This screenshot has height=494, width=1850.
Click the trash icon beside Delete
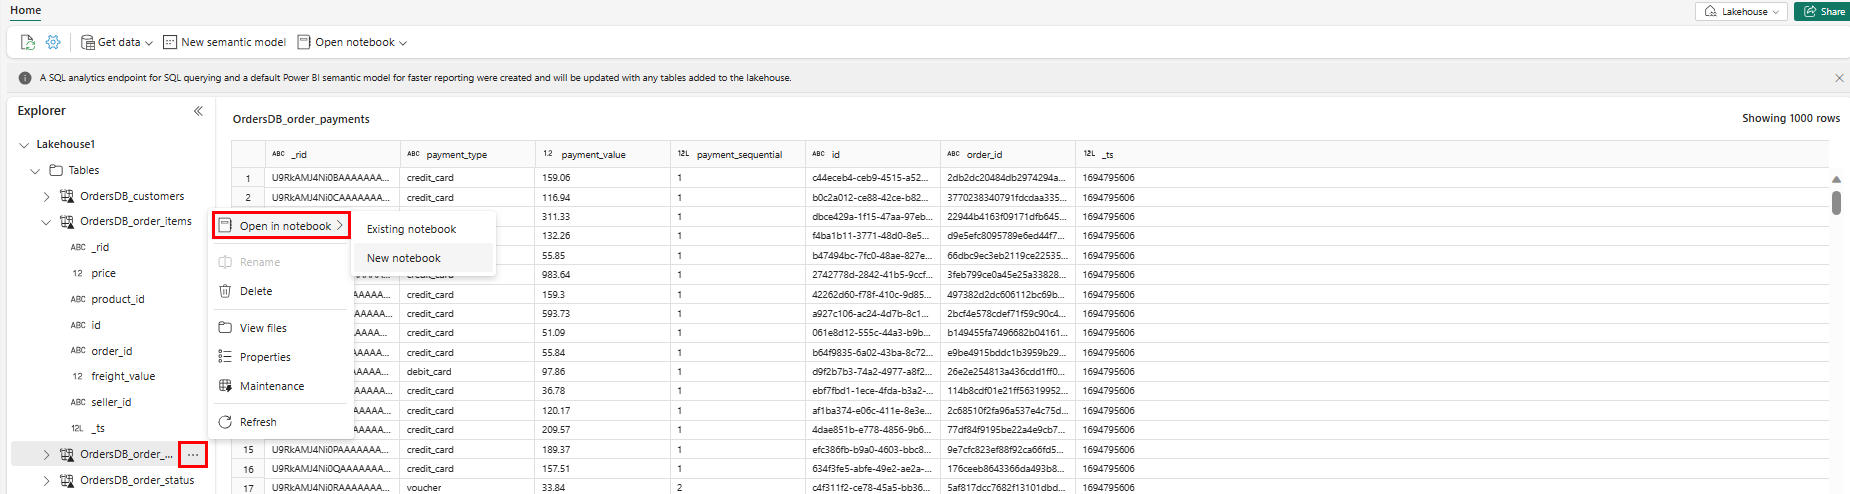pyautogui.click(x=225, y=291)
